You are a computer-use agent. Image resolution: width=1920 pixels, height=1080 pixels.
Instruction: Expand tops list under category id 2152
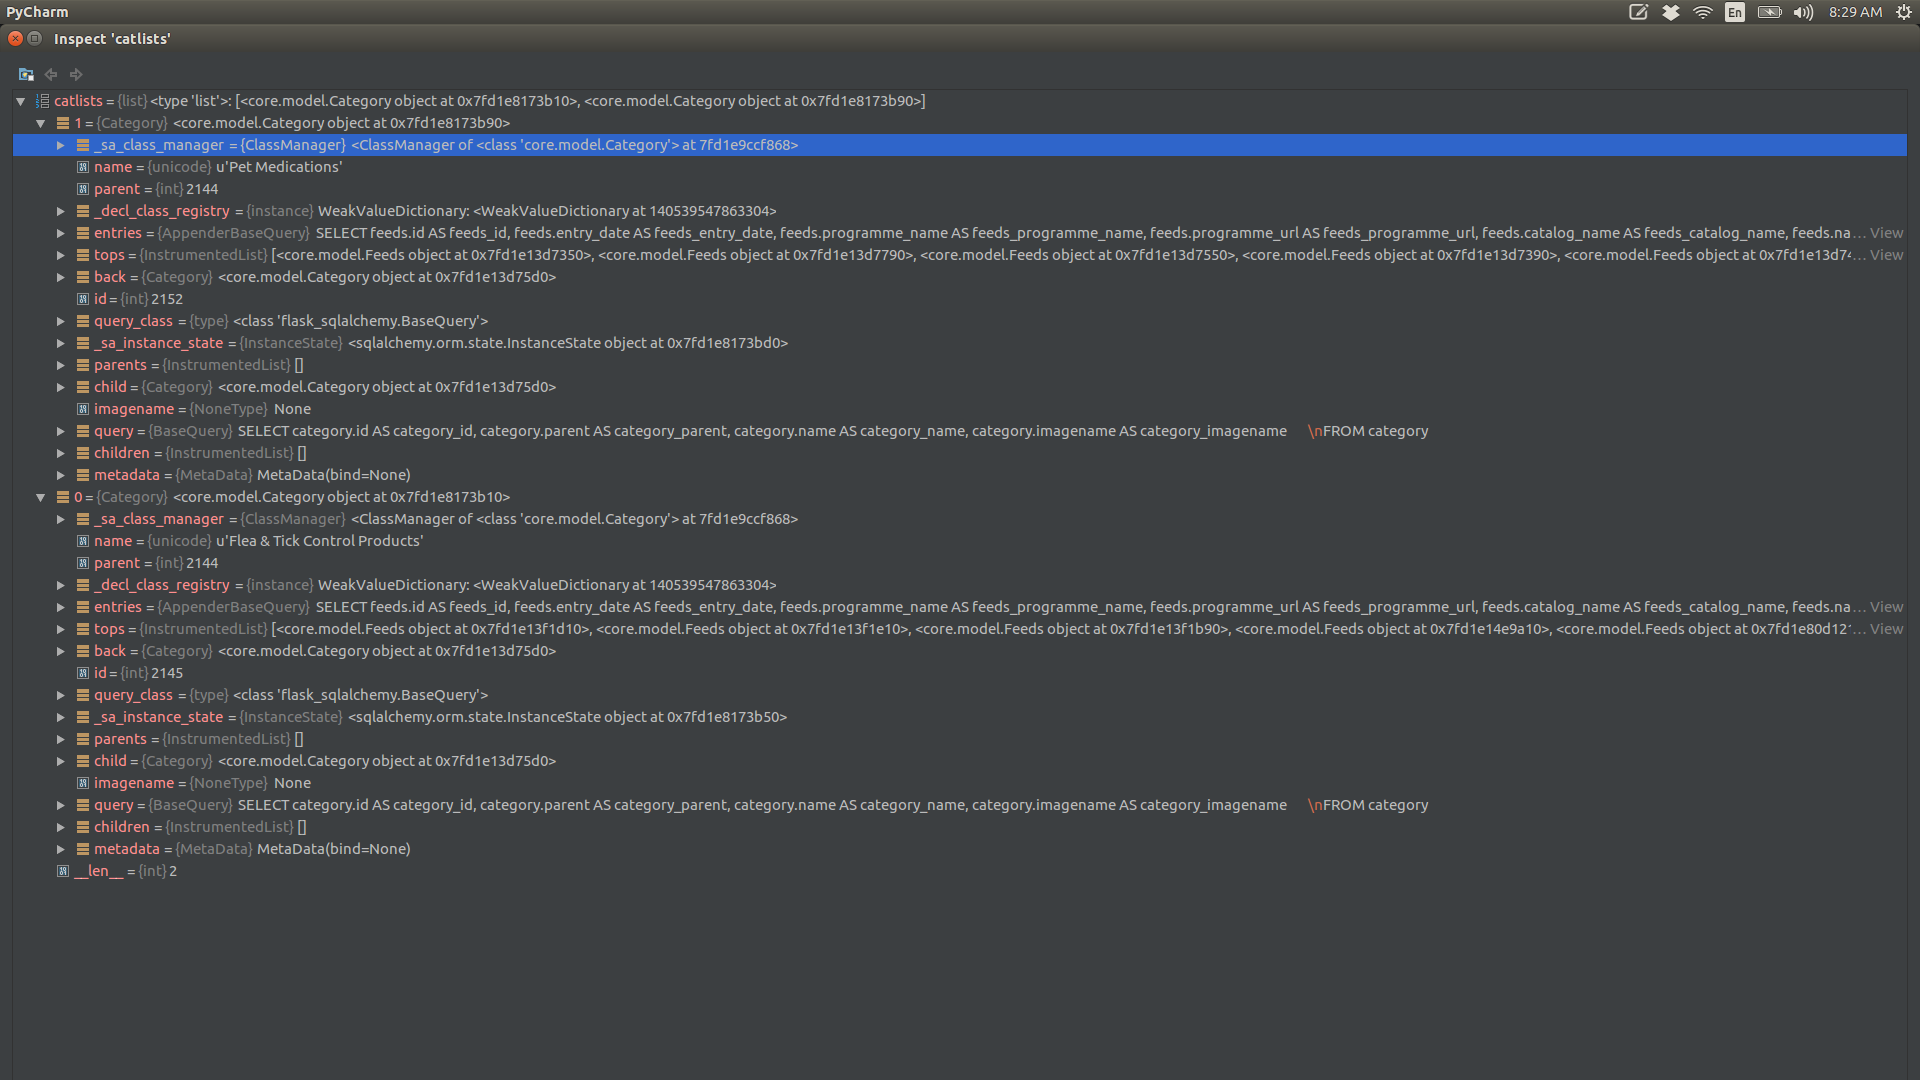pos(60,255)
